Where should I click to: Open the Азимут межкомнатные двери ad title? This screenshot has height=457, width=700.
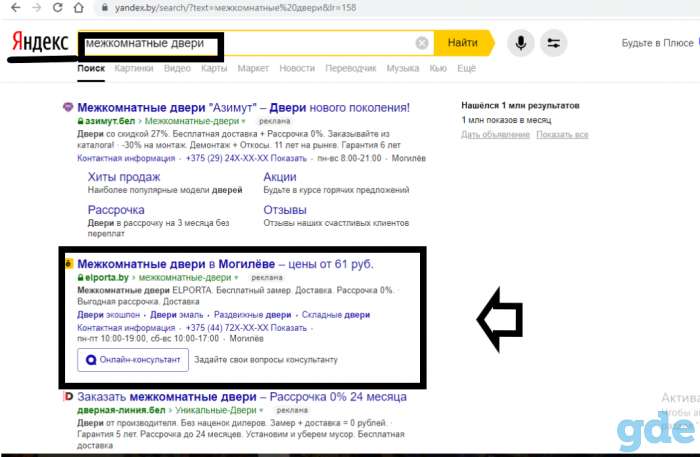[243, 108]
